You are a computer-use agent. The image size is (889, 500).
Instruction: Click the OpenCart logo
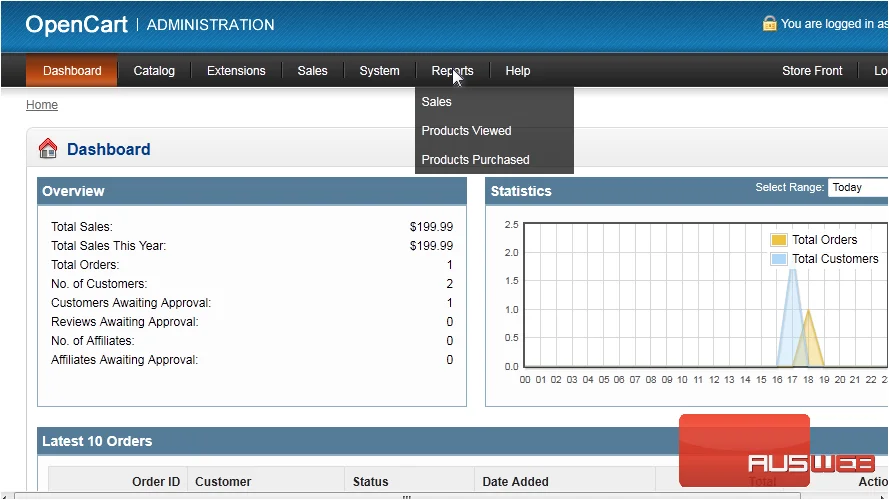(77, 24)
